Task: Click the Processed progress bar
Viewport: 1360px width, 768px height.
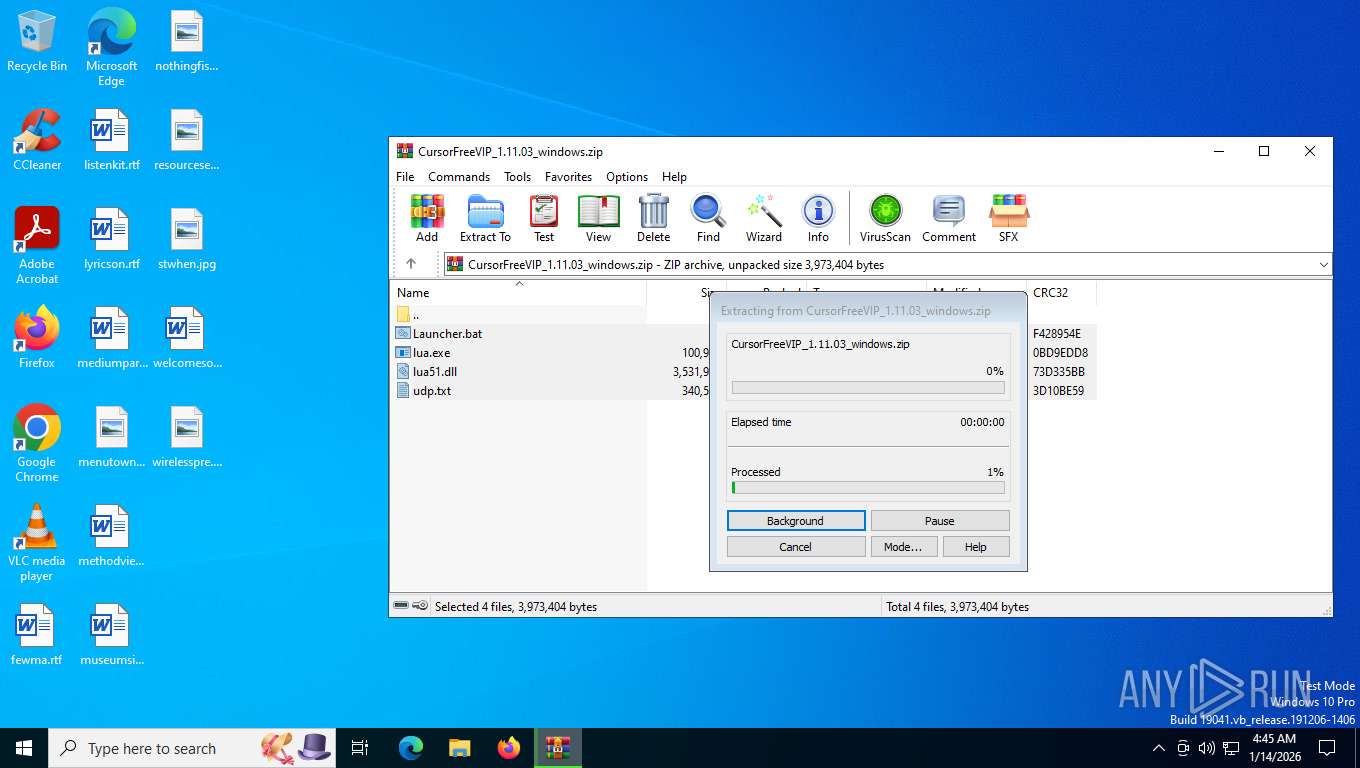Action: [x=868, y=488]
